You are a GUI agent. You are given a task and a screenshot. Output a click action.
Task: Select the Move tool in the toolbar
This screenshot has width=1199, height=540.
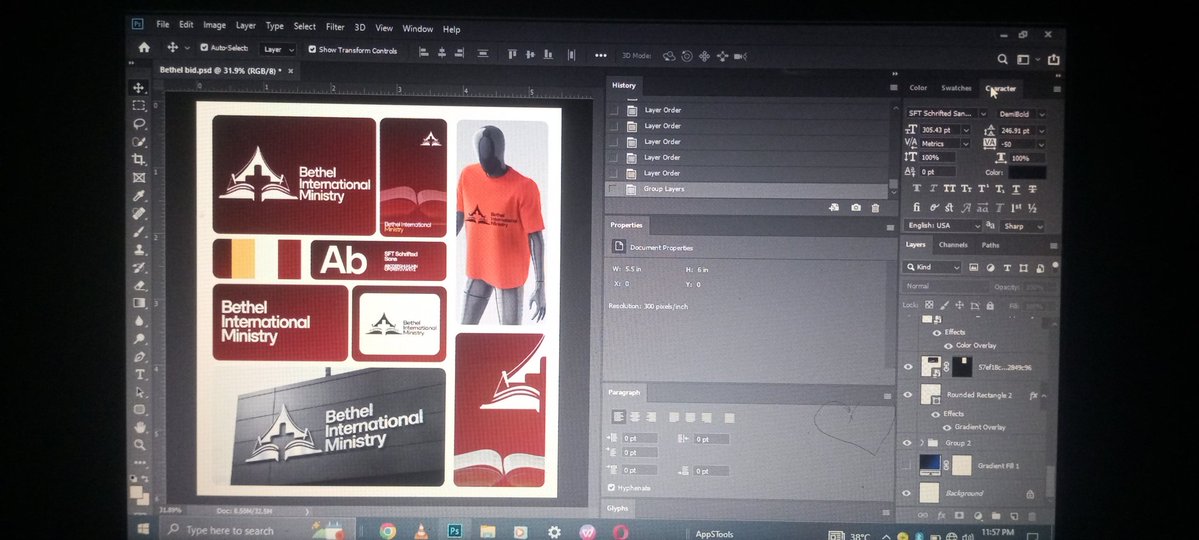click(x=138, y=88)
